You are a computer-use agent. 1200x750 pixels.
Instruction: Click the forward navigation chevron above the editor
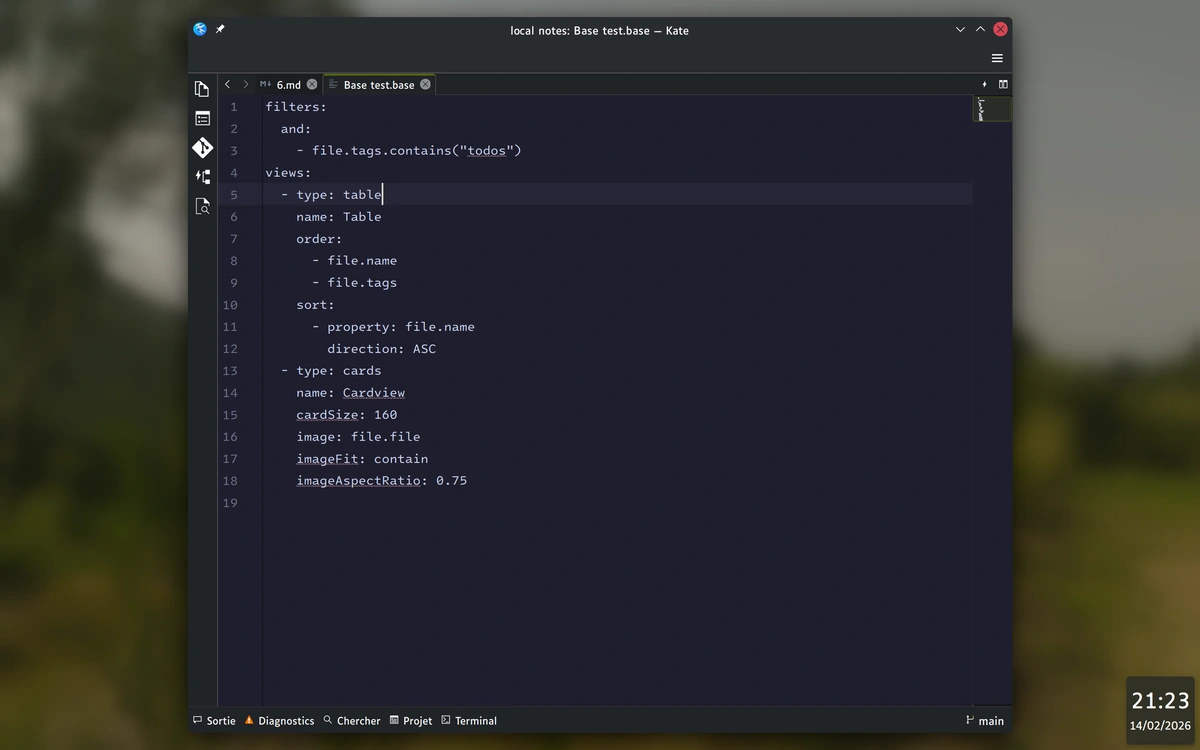pos(246,84)
